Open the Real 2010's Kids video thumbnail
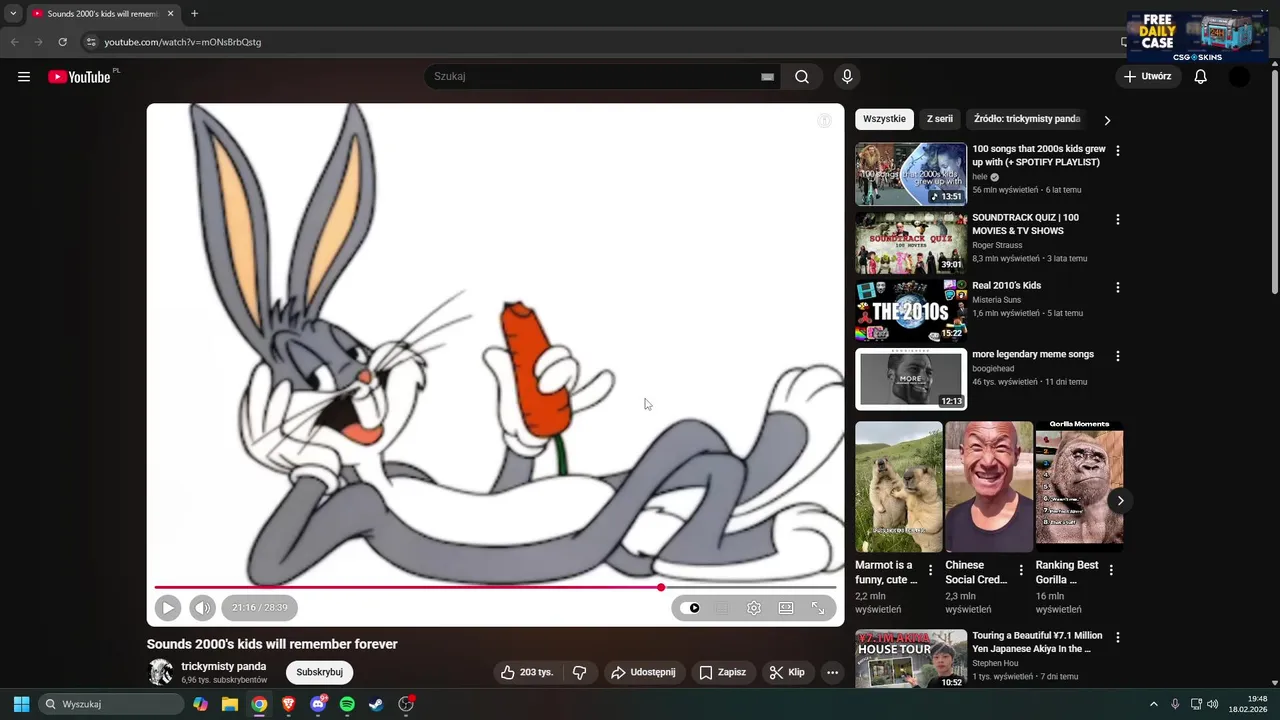The width and height of the screenshot is (1280, 720). tap(911, 311)
